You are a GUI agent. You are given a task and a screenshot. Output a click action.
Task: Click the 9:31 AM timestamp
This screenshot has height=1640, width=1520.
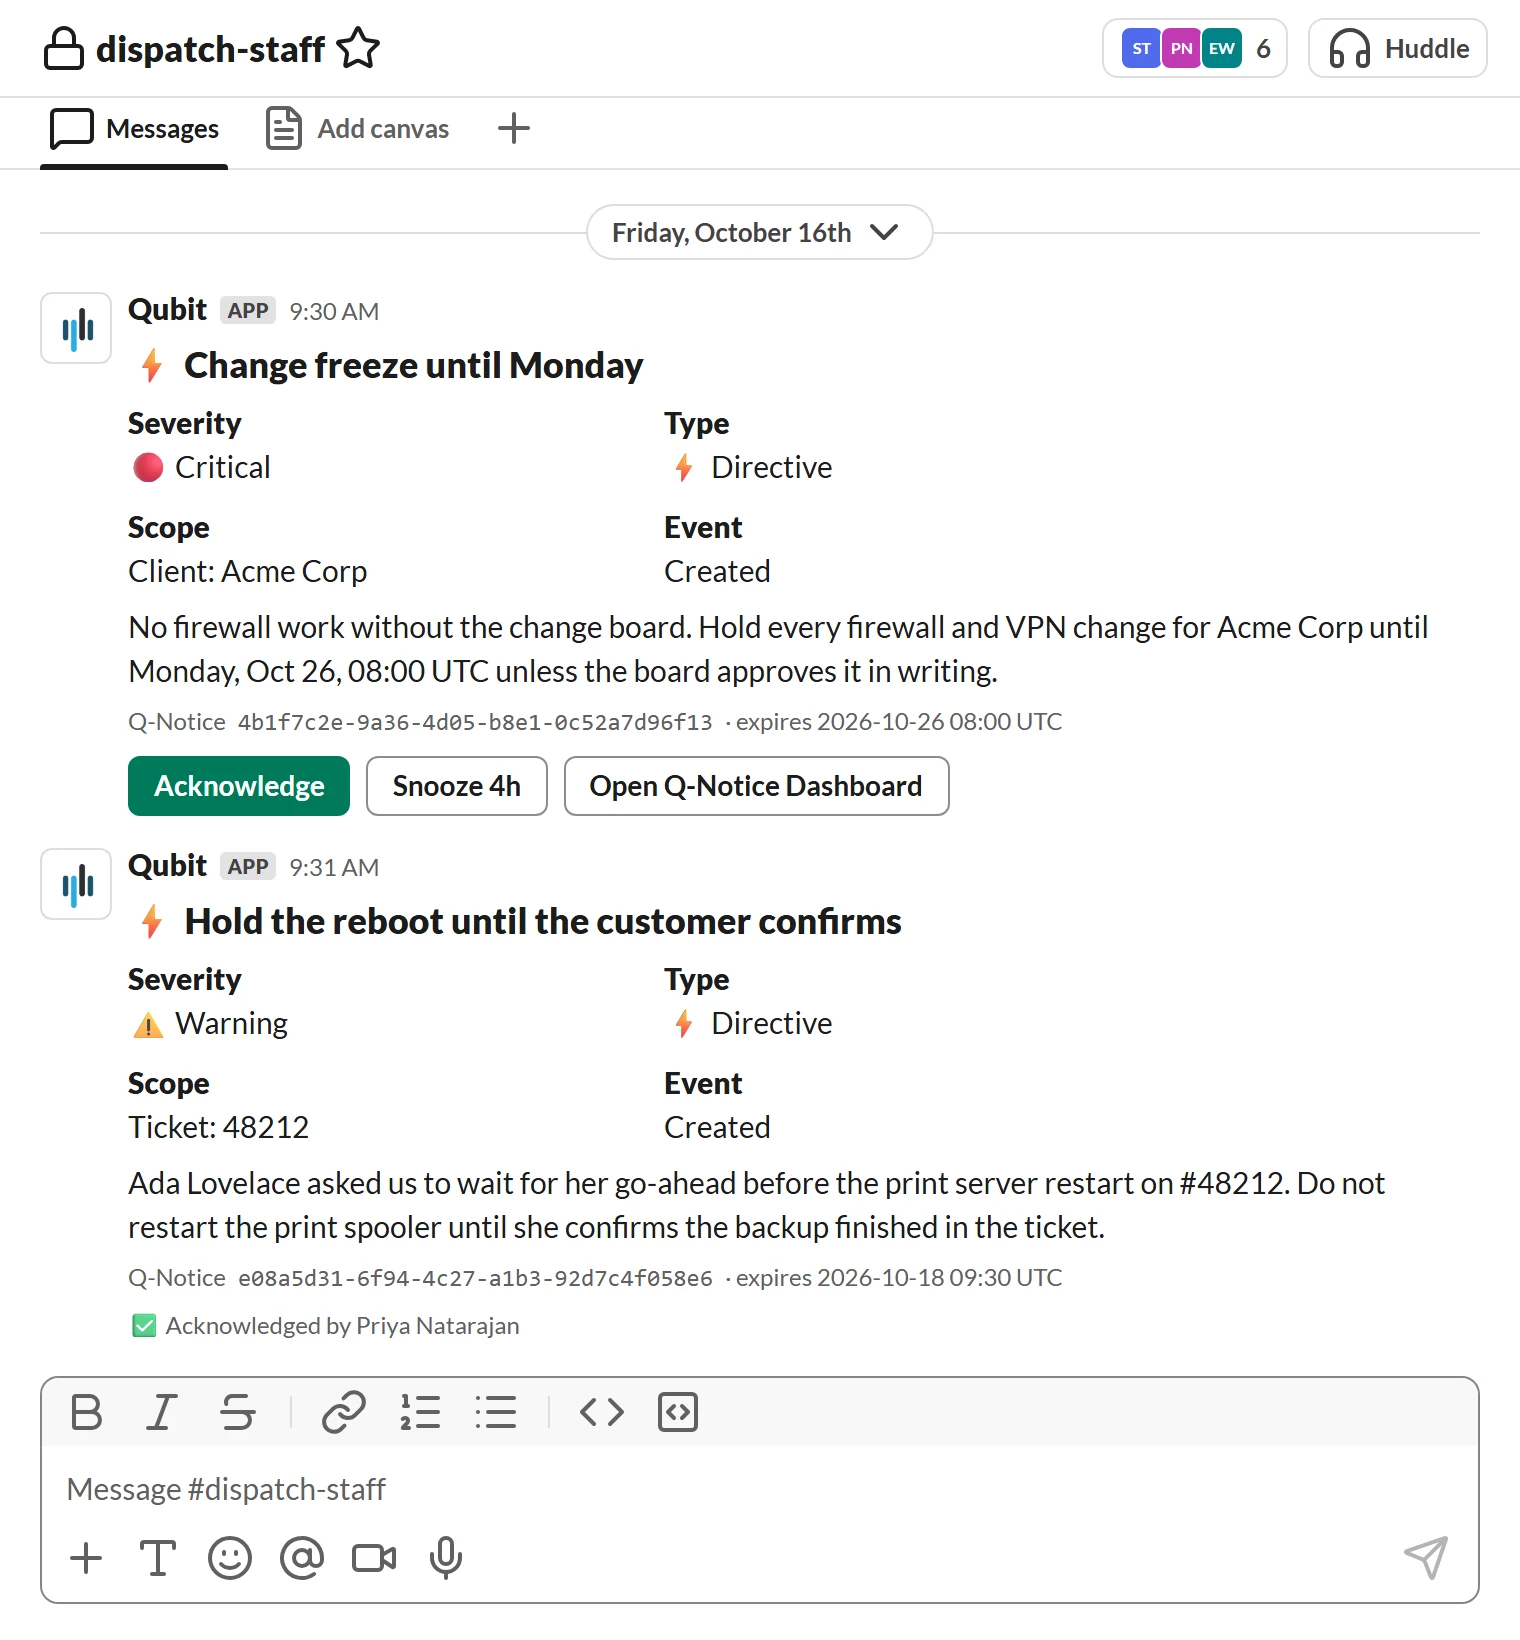(334, 868)
